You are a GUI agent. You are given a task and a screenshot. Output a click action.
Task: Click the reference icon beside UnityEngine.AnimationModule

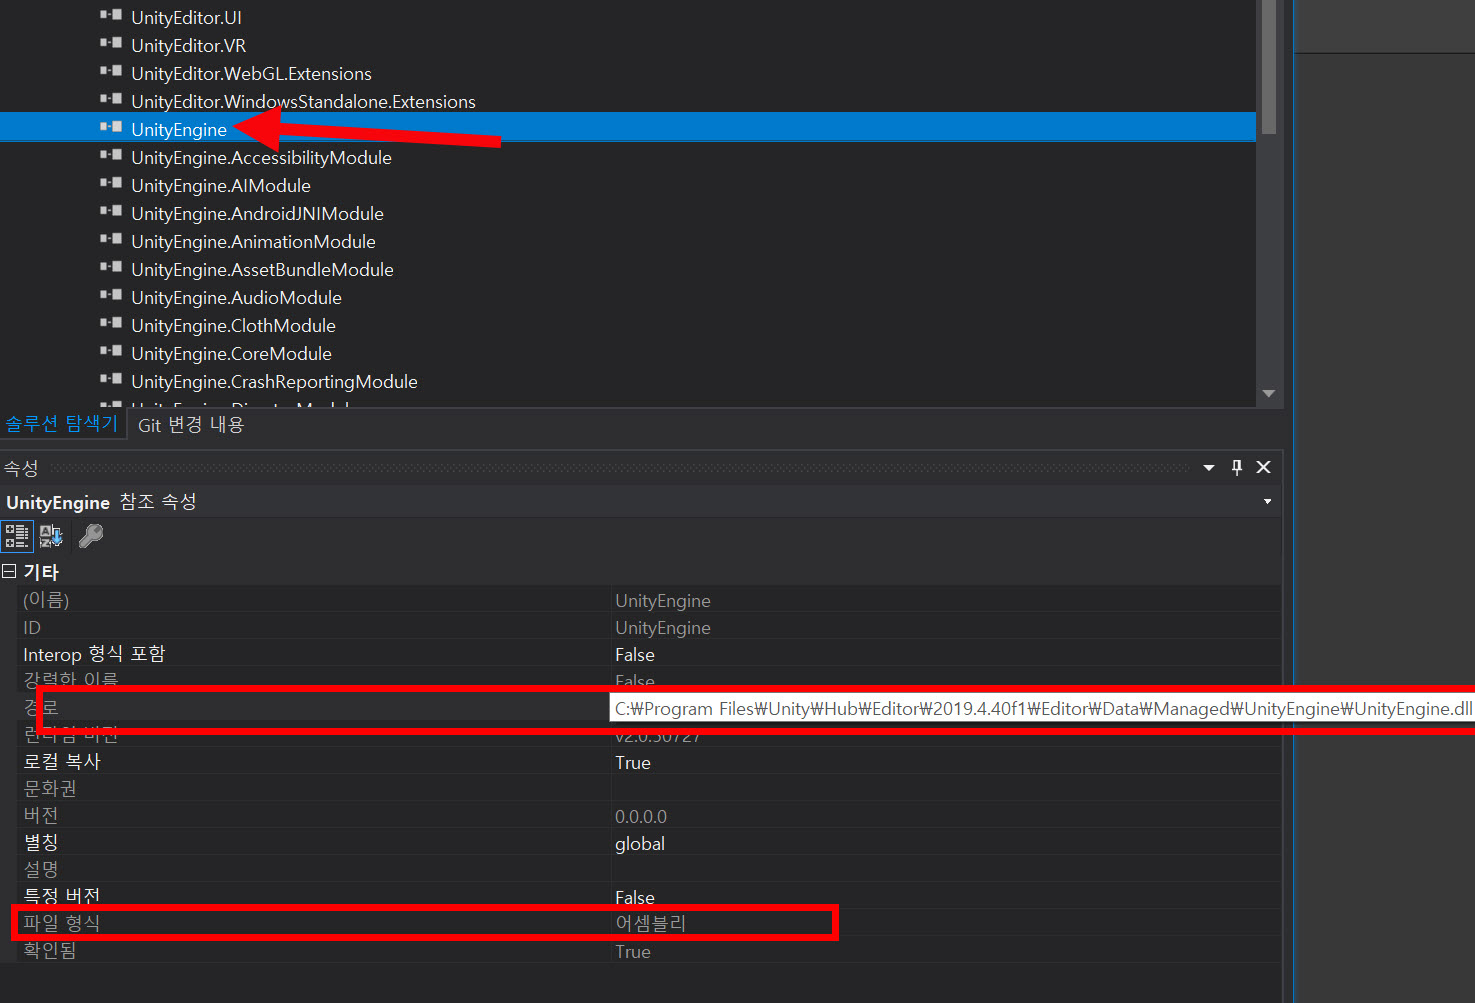click(111, 239)
